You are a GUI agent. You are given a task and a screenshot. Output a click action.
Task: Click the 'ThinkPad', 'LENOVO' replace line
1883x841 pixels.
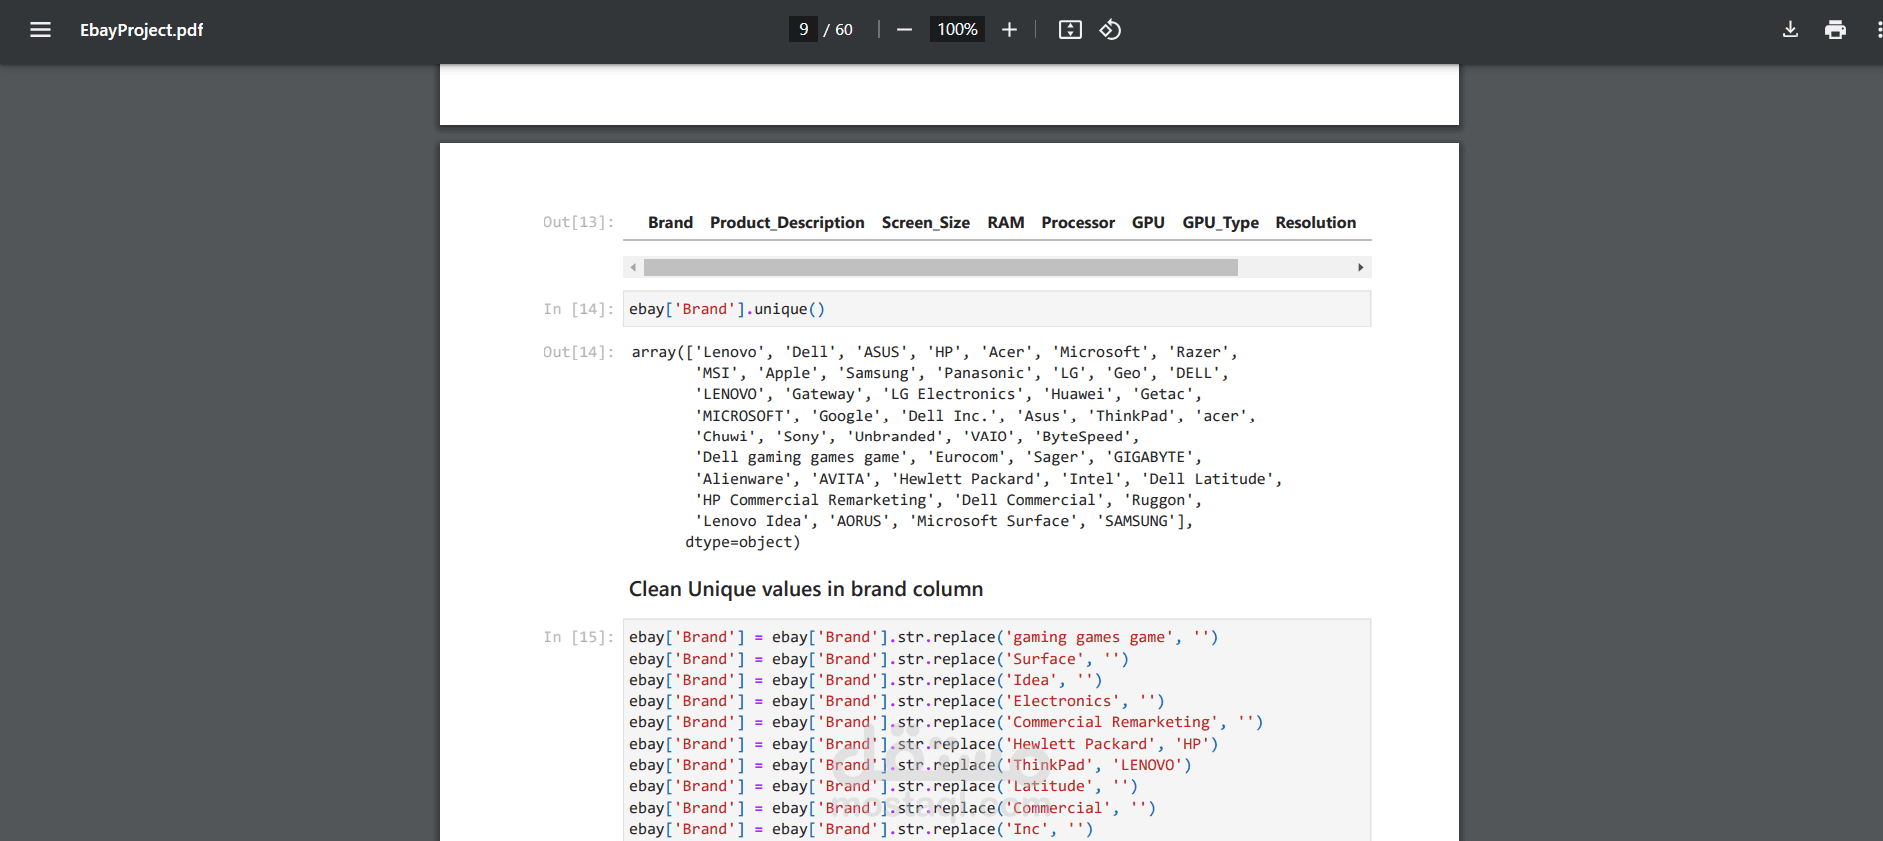[910, 765]
